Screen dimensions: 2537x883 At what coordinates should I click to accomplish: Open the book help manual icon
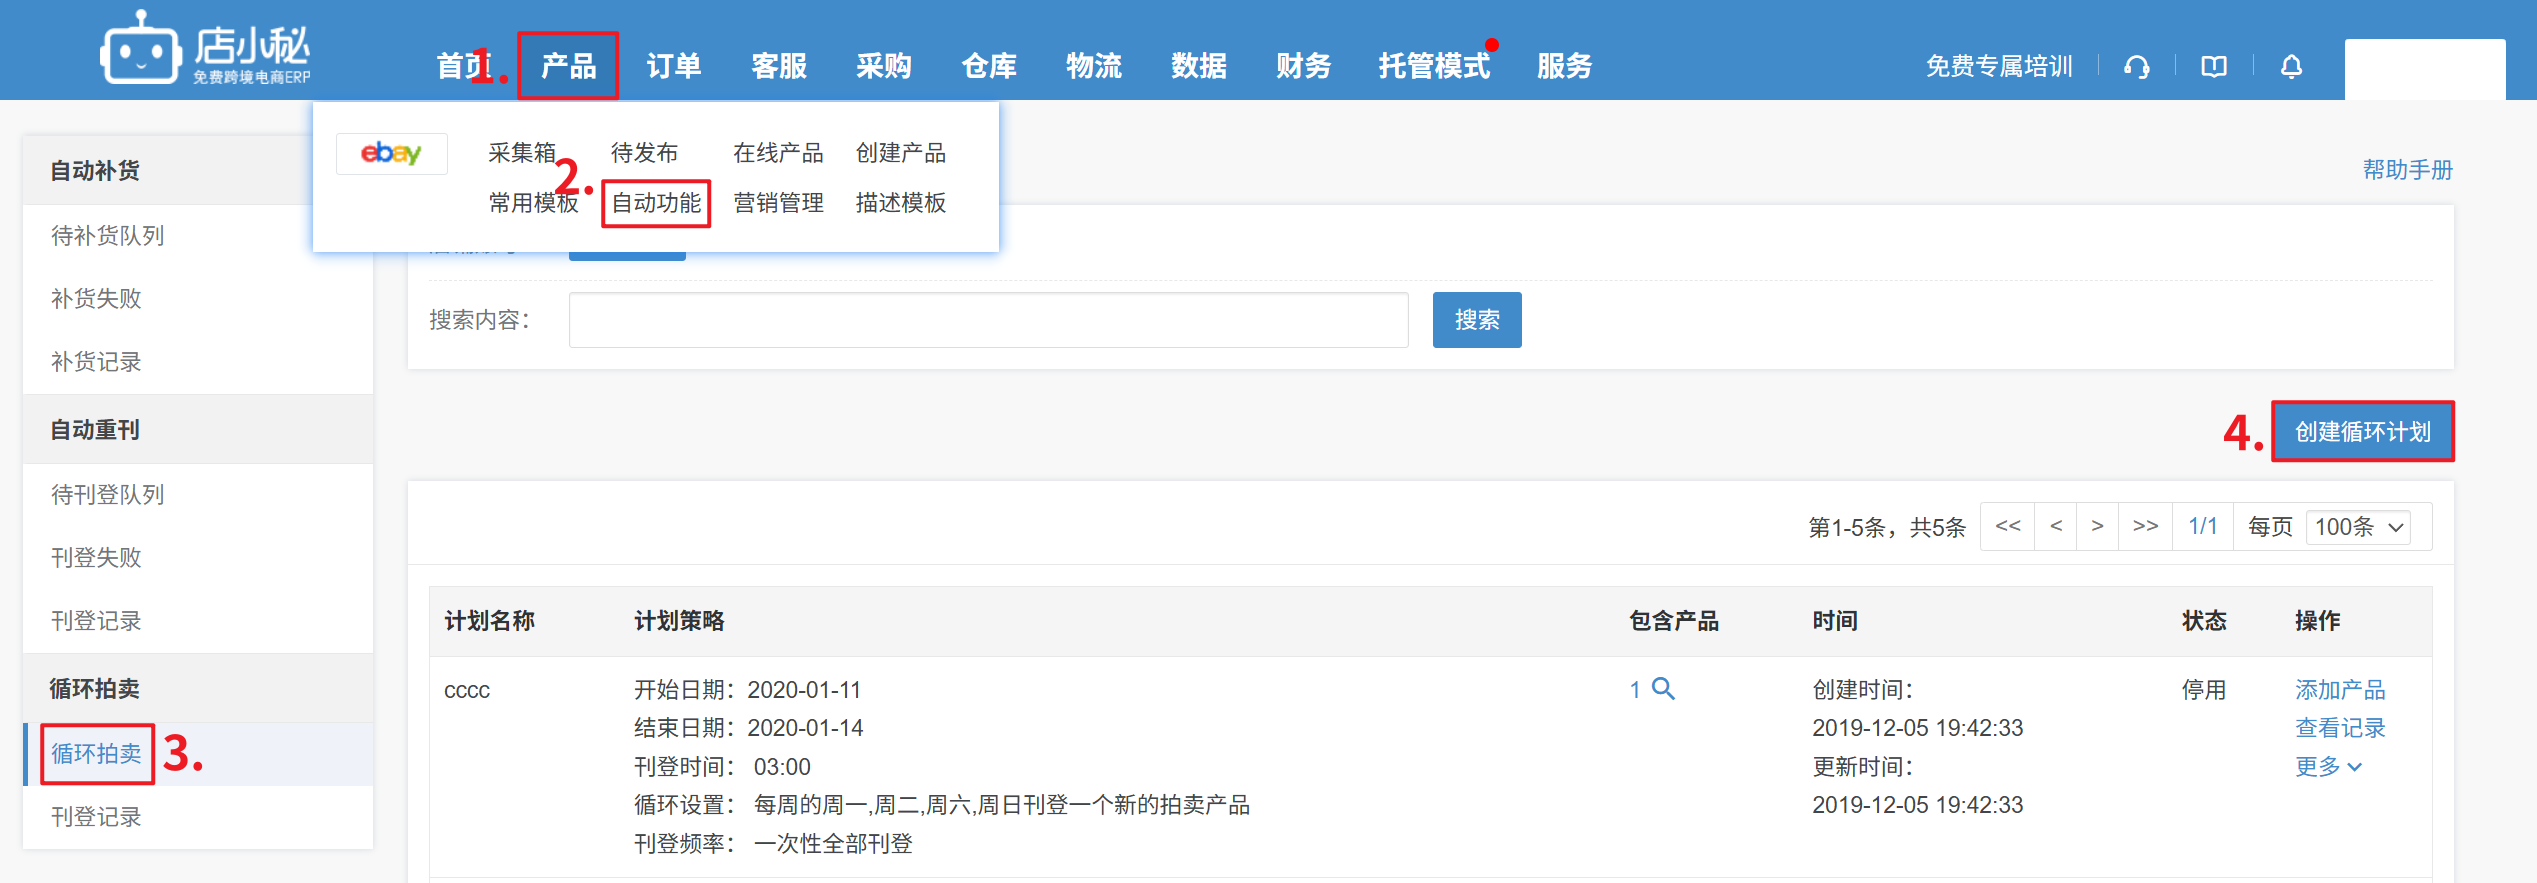tap(2214, 67)
